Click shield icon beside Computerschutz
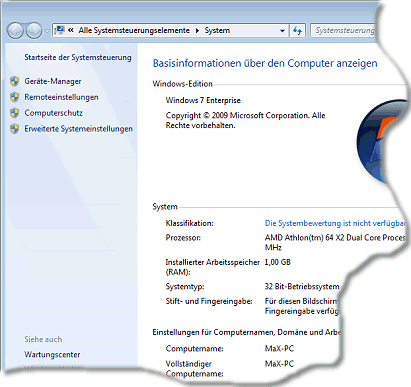411x387 pixels. (15, 113)
